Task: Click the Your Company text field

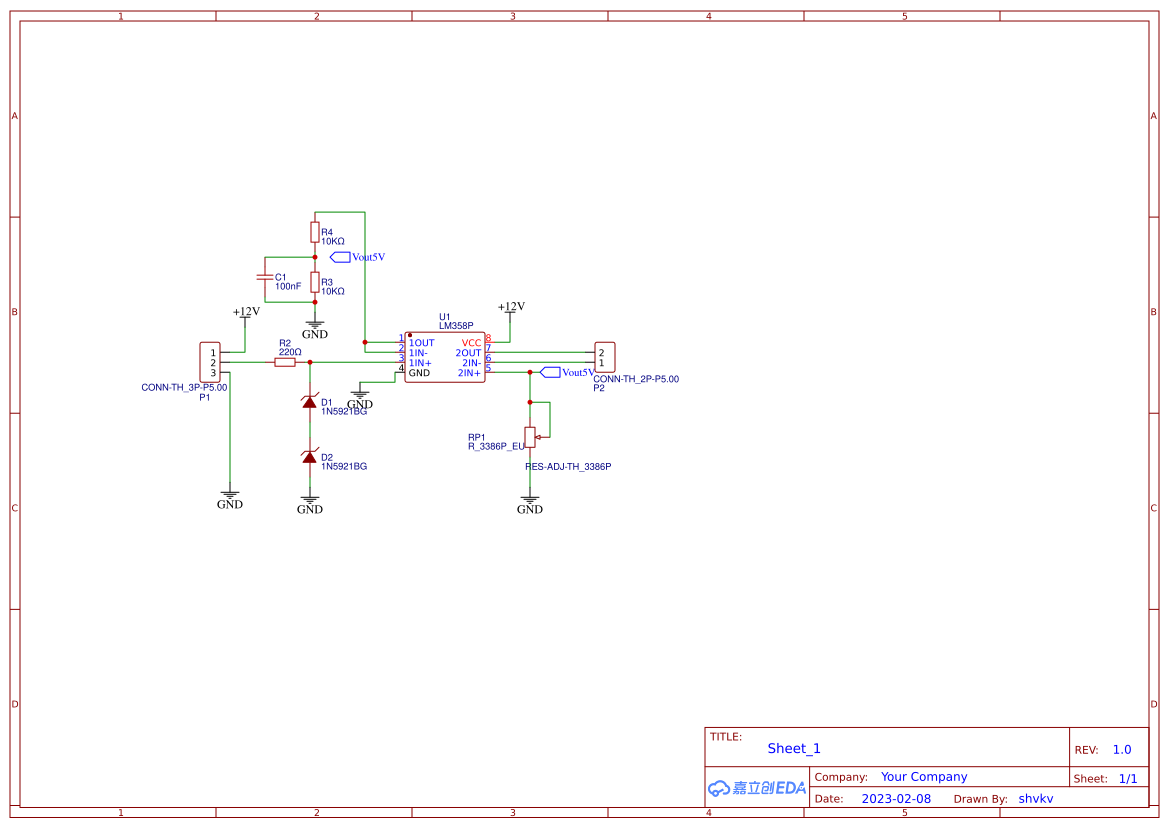Action: point(923,776)
